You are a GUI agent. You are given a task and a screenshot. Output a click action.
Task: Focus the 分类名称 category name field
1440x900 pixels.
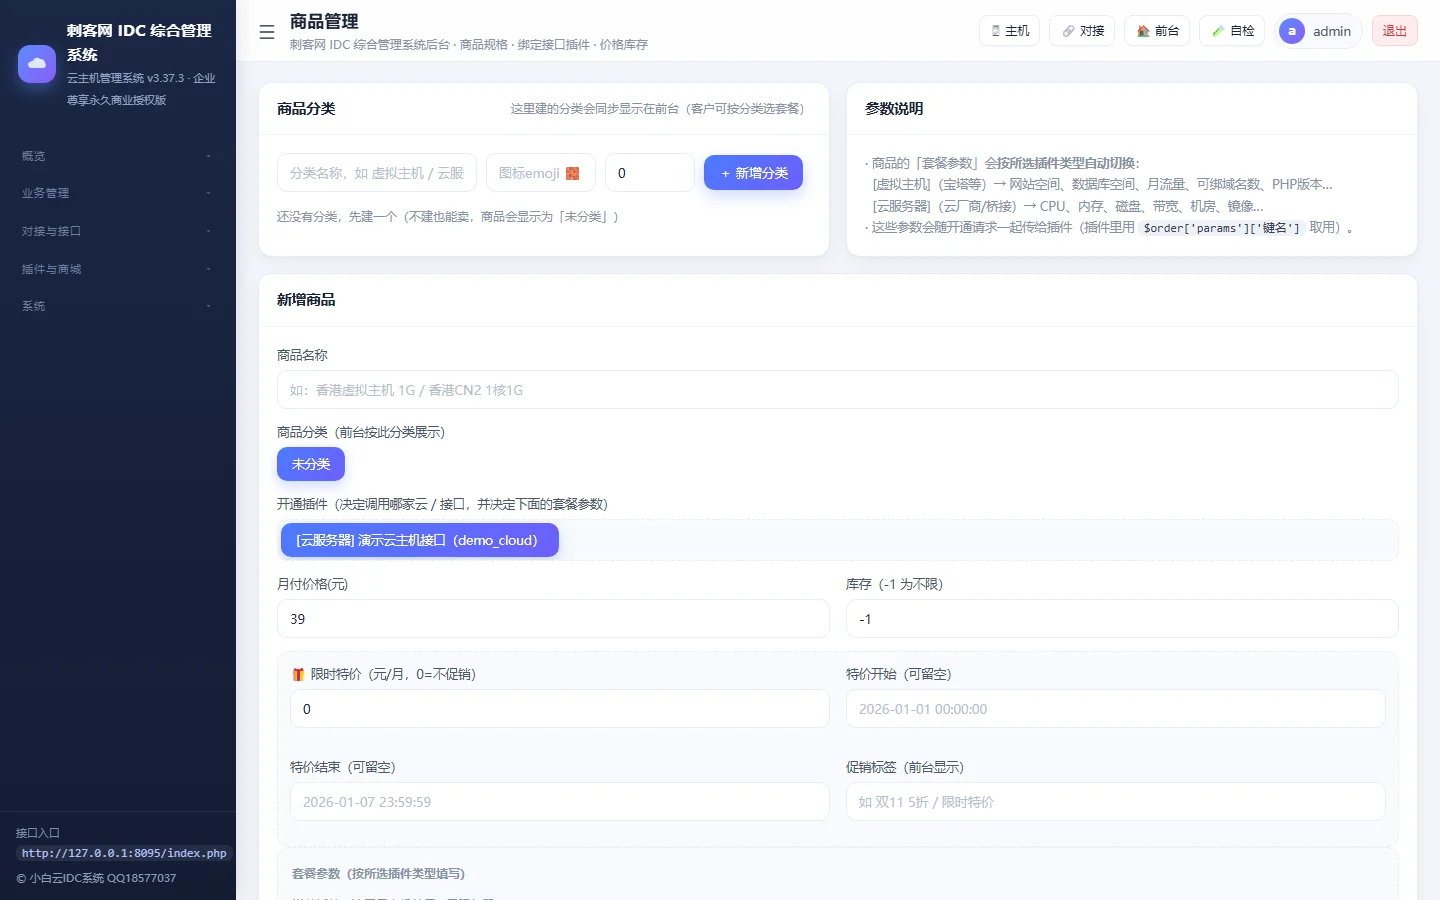[377, 173]
